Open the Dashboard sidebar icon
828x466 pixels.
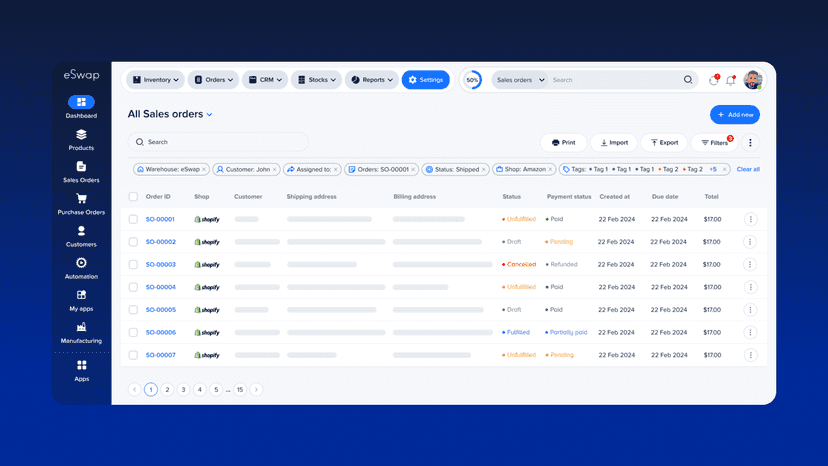(81, 102)
